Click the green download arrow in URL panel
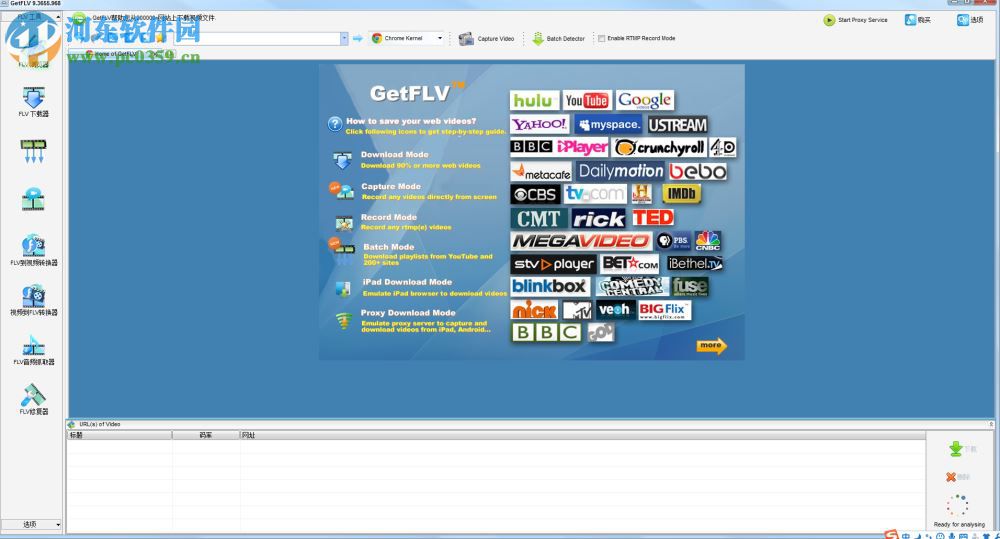This screenshot has height=539, width=1000. coord(956,448)
